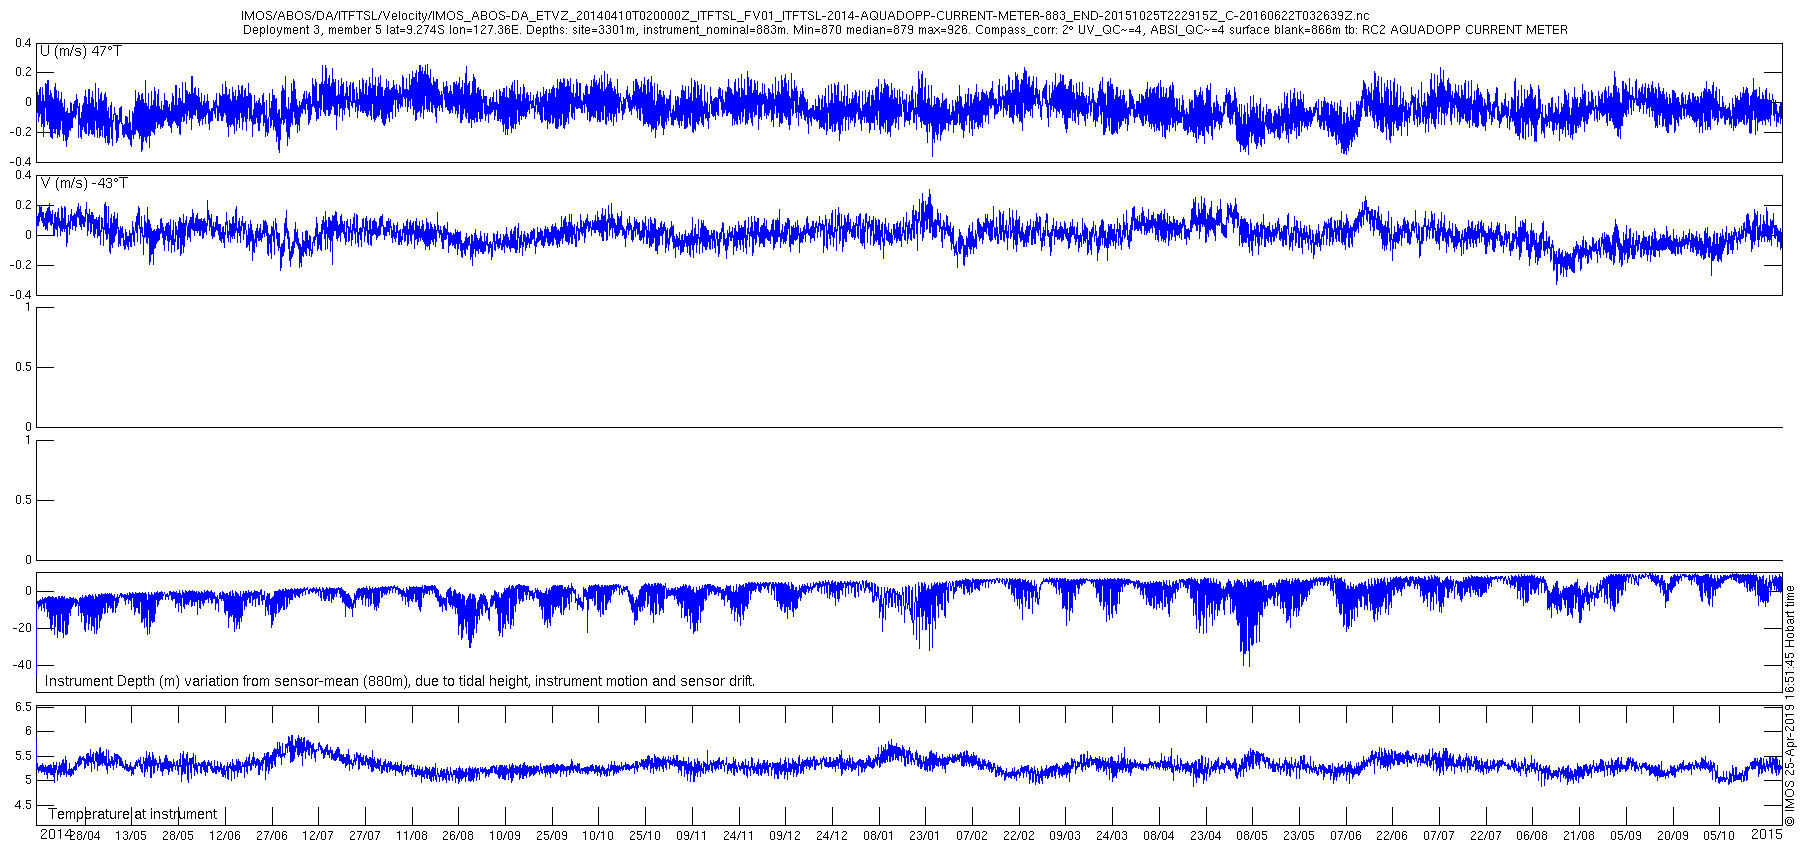Select date tick '07/07'
The height and width of the screenshot is (850, 1800).
(x=1439, y=836)
